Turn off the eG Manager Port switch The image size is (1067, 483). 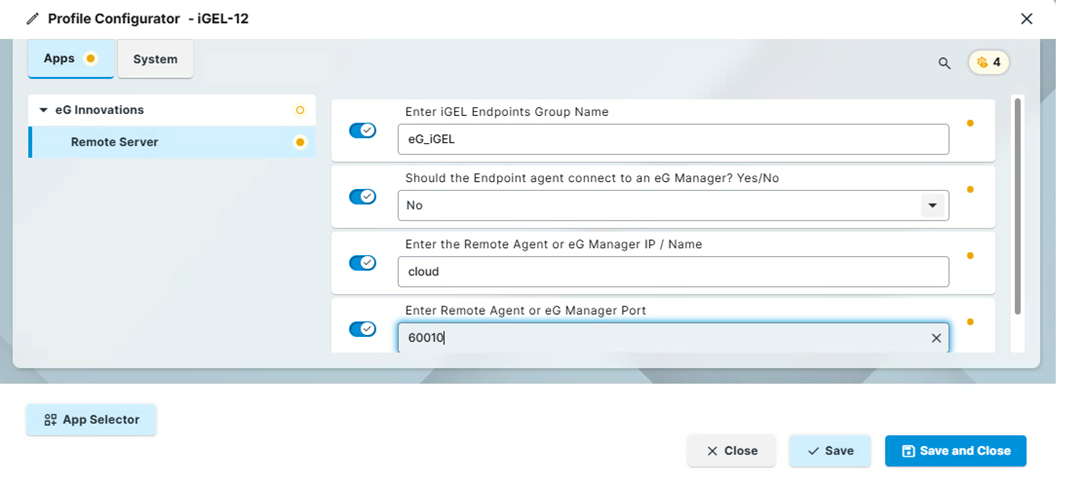pos(363,329)
